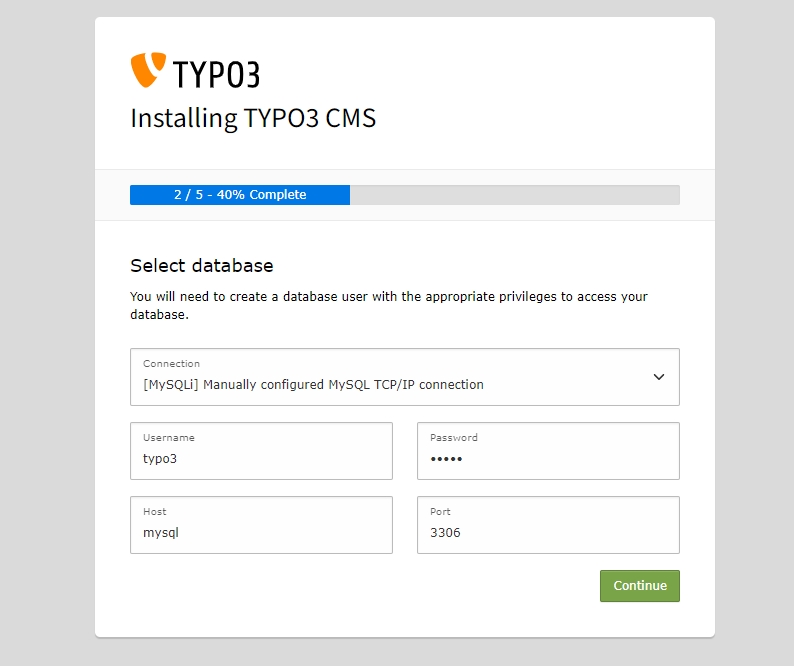This screenshot has width=794, height=666.
Task: Click the masked Password dots
Action: click(446, 459)
